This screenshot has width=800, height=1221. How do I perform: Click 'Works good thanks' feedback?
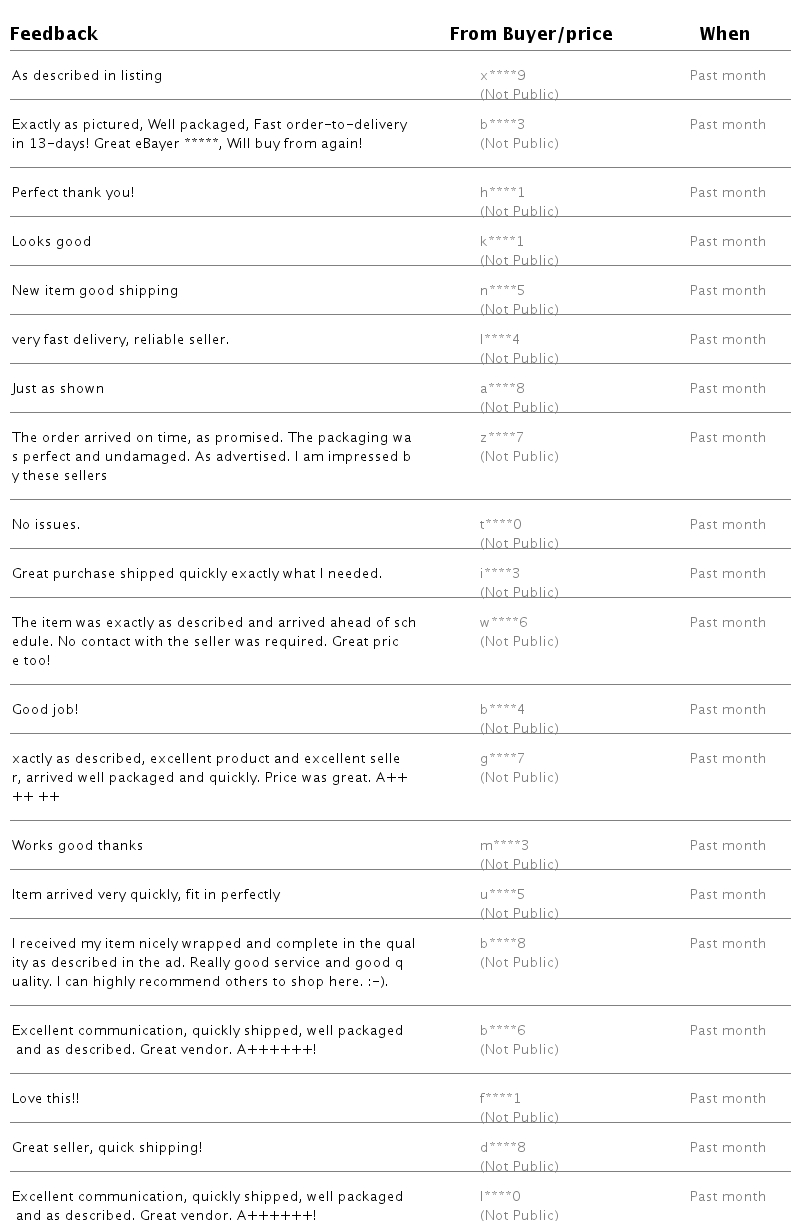click(x=78, y=846)
